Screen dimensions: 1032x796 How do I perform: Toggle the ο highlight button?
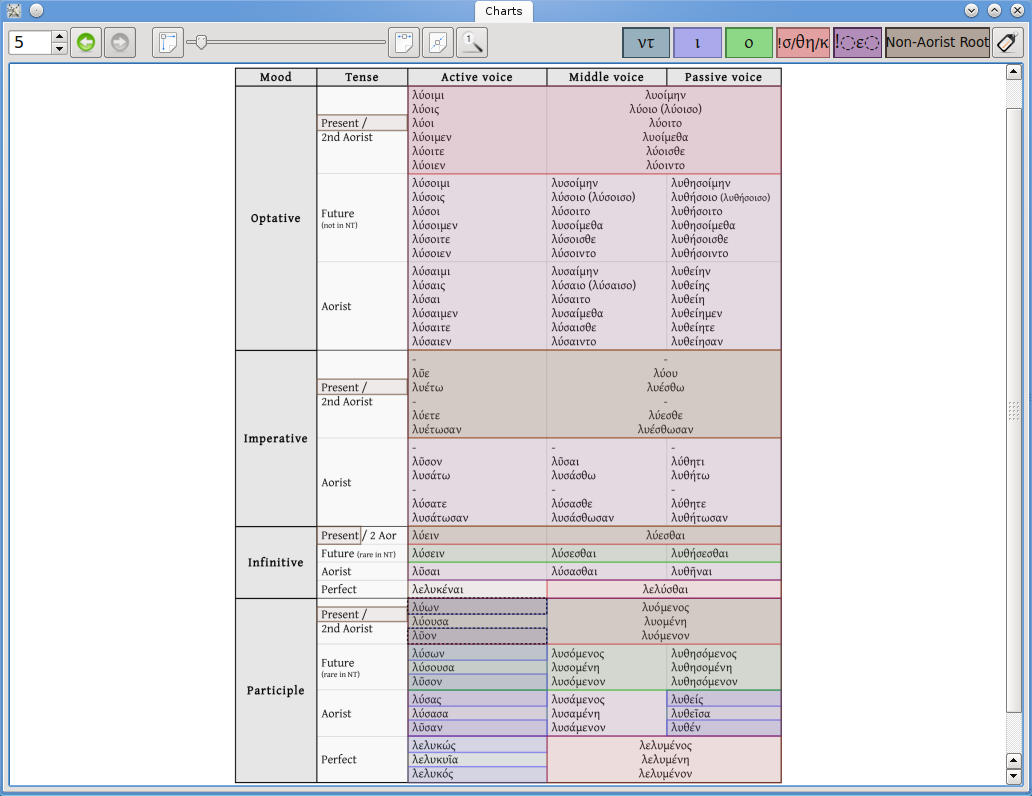point(749,43)
